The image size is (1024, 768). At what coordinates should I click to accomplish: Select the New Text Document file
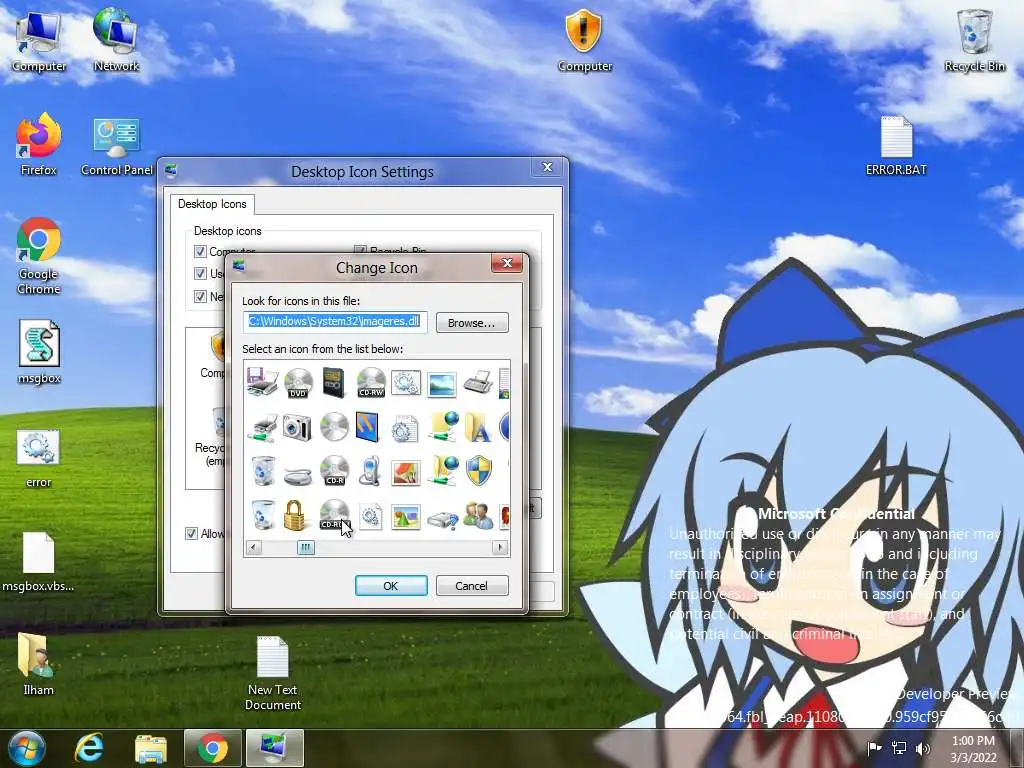(273, 673)
